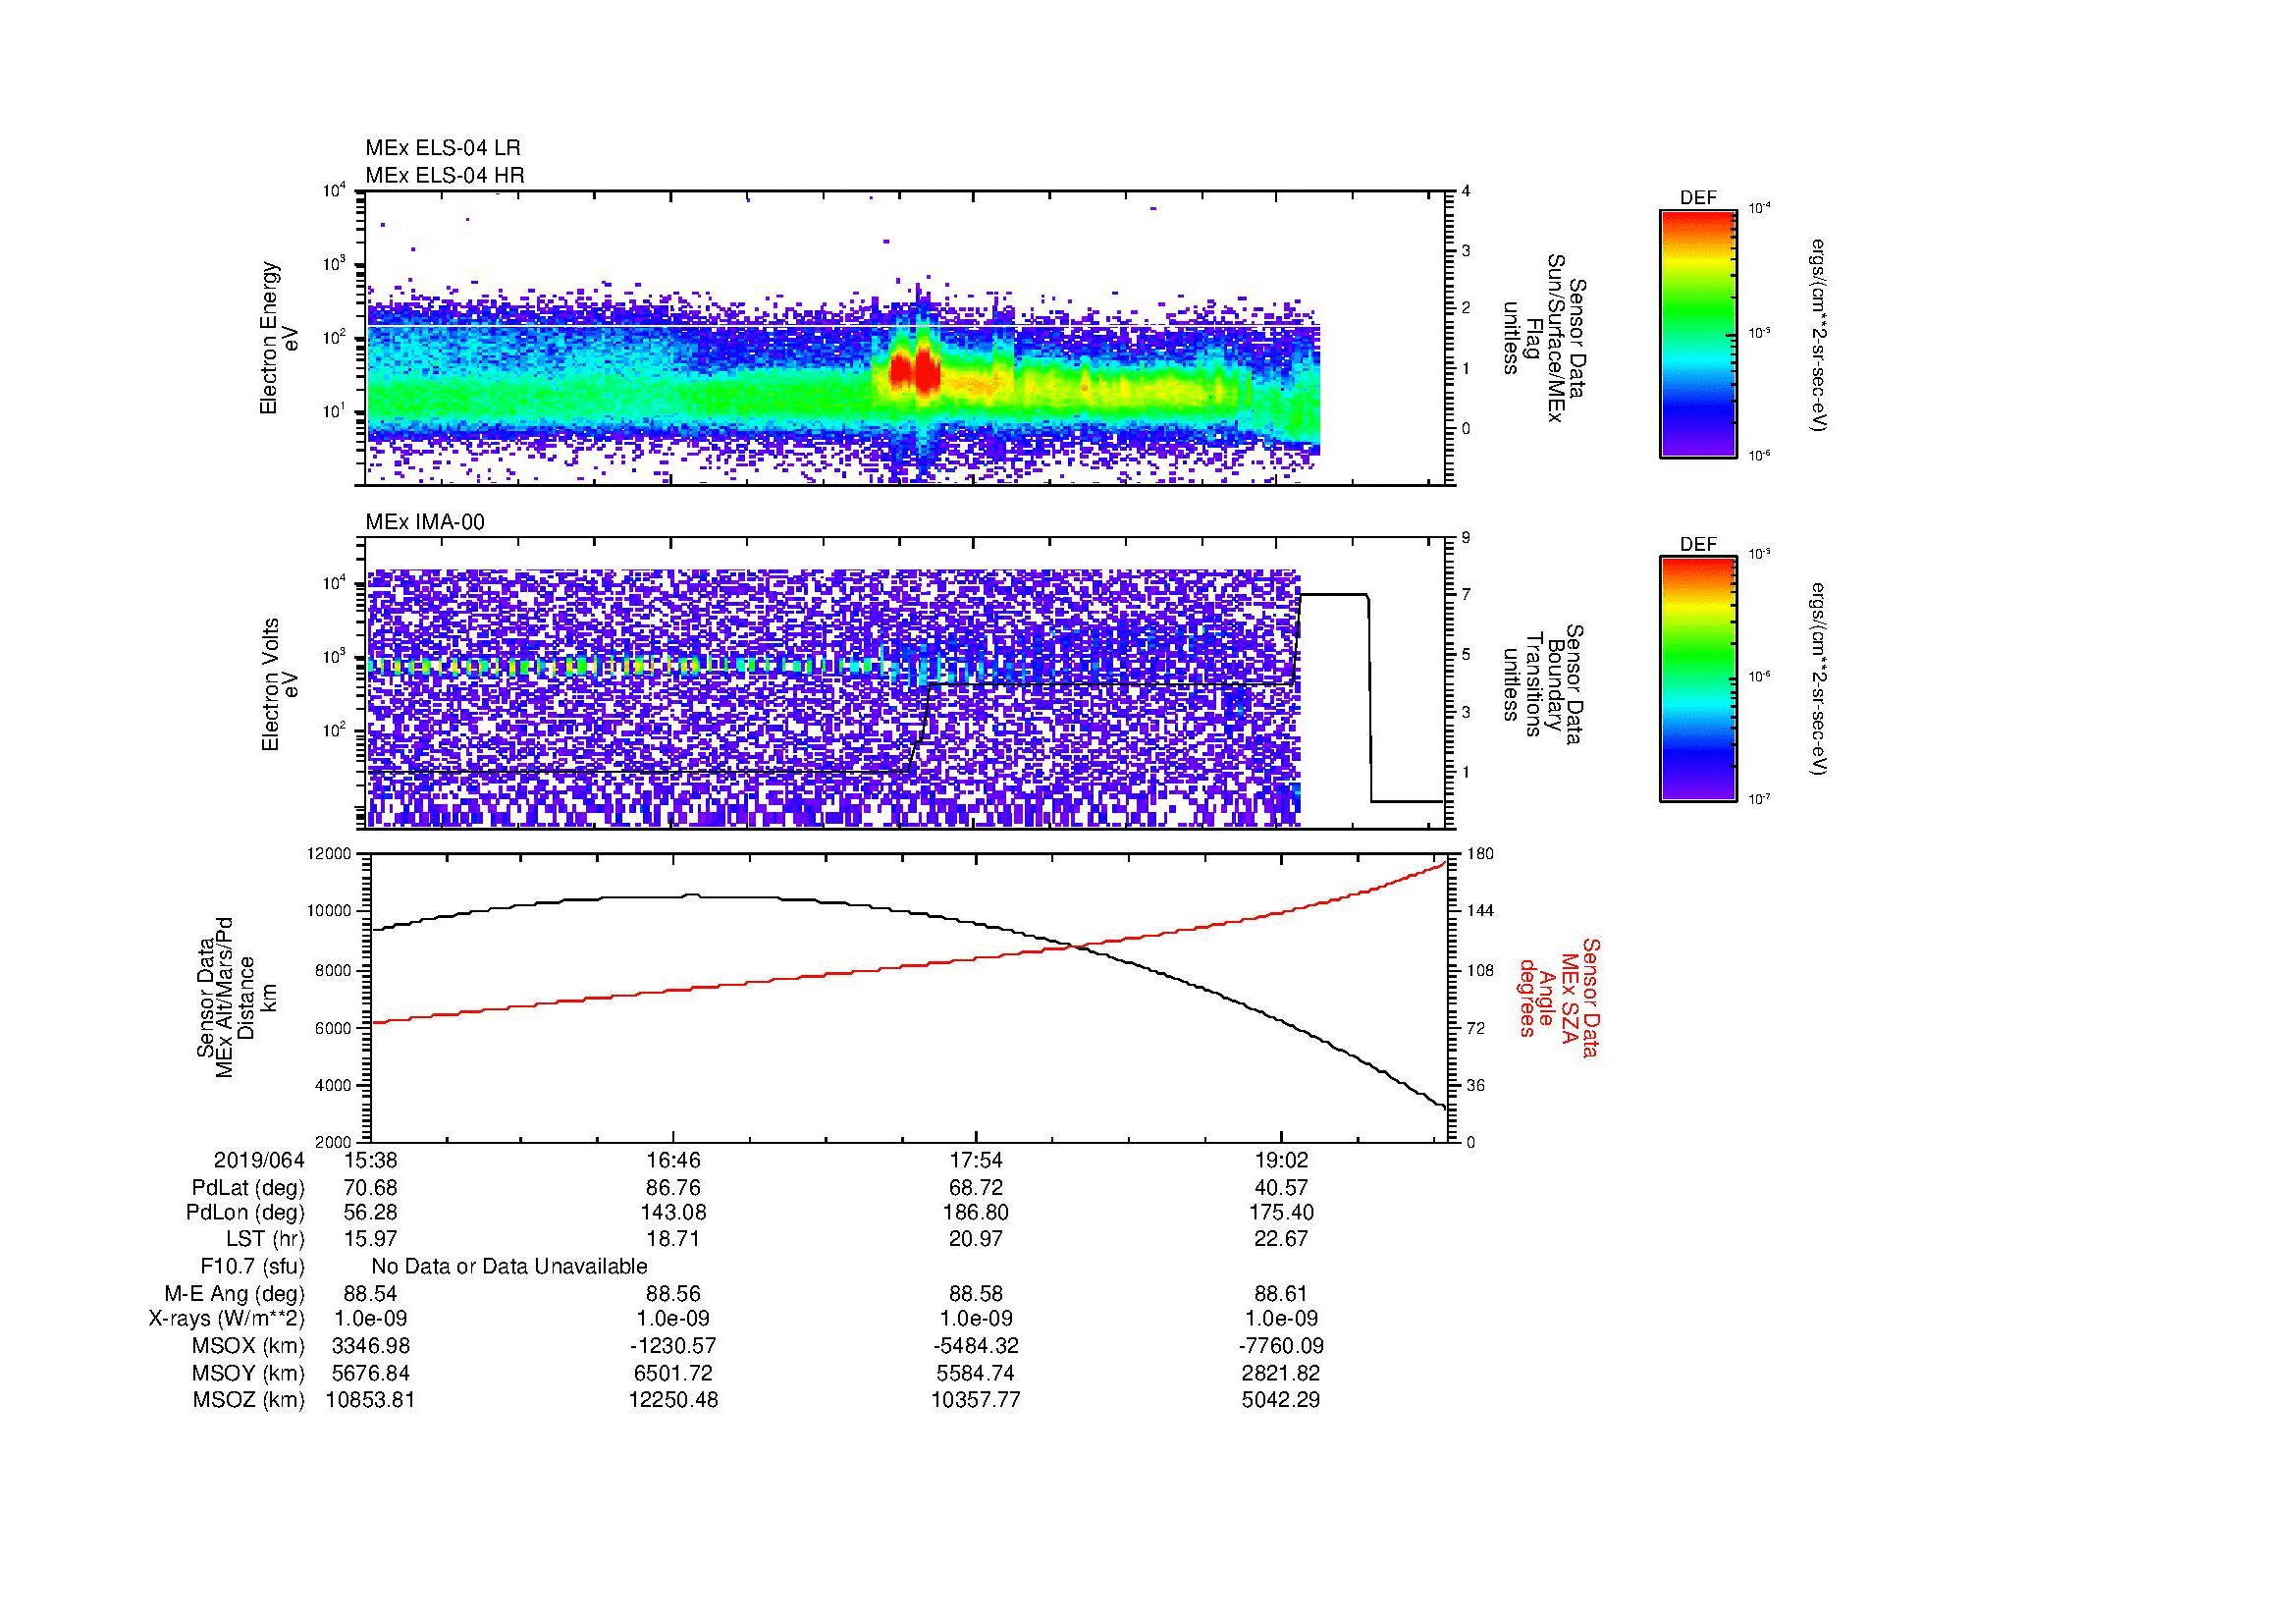The image size is (2296, 1623).
Task: Click the 'MSOX (km)' row label
Action: tap(249, 1346)
